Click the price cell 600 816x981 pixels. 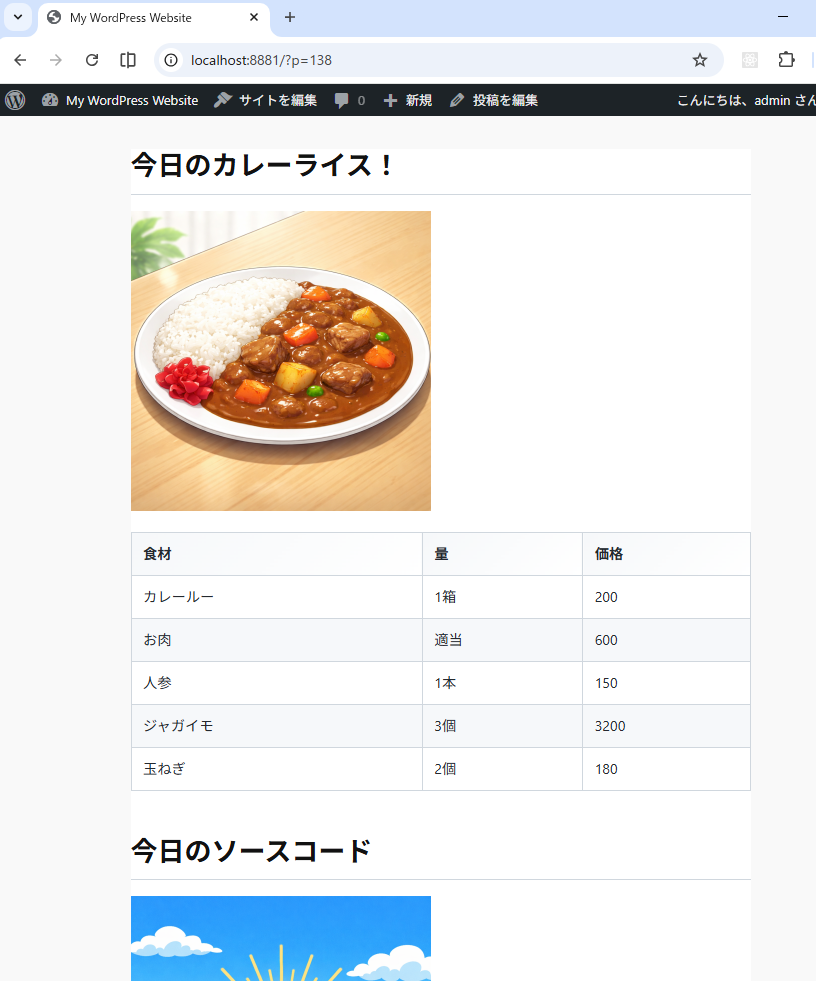tap(666, 640)
